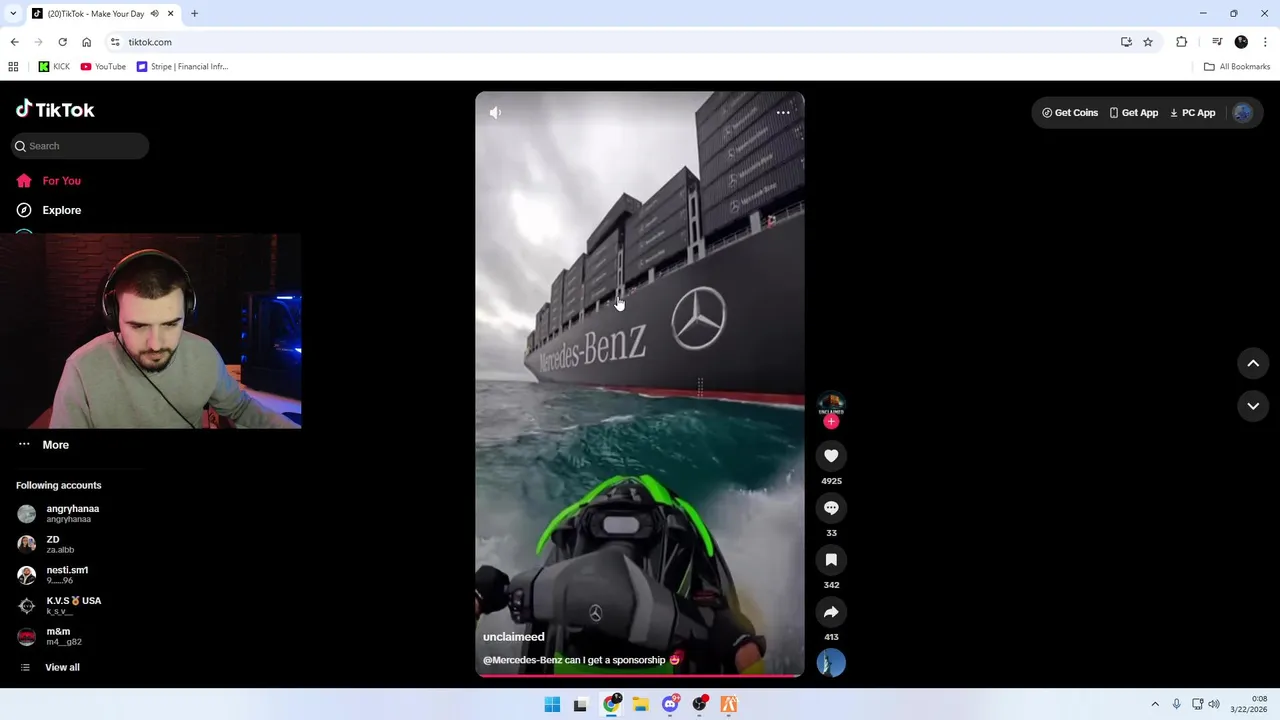1280x720 pixels.
Task: Open File Explorer from taskbar
Action: [640, 705]
